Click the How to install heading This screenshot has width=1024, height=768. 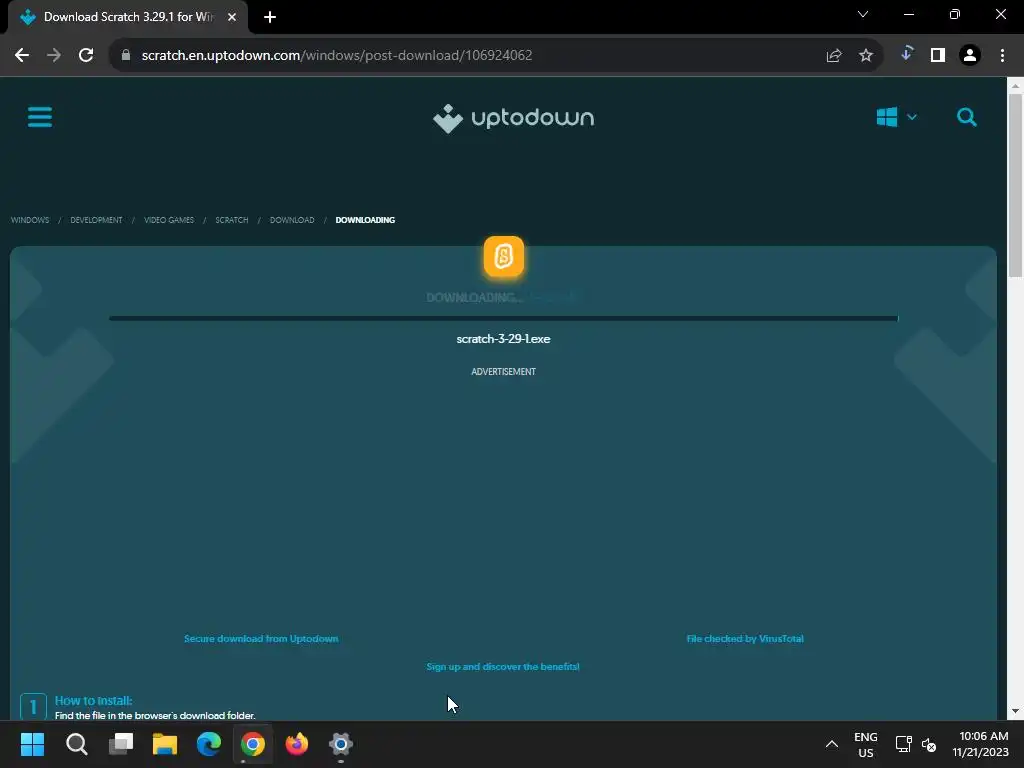93,701
